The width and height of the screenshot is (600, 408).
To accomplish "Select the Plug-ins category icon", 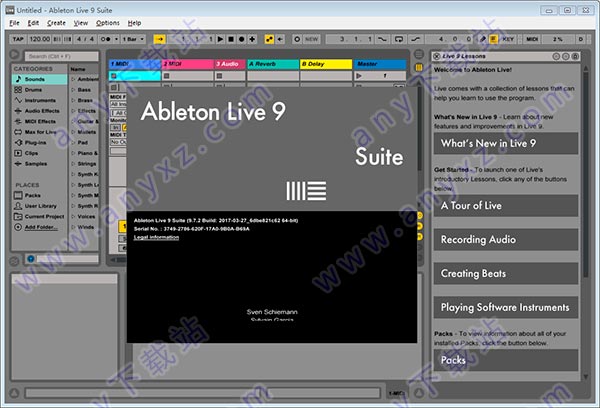I will pyautogui.click(x=18, y=142).
